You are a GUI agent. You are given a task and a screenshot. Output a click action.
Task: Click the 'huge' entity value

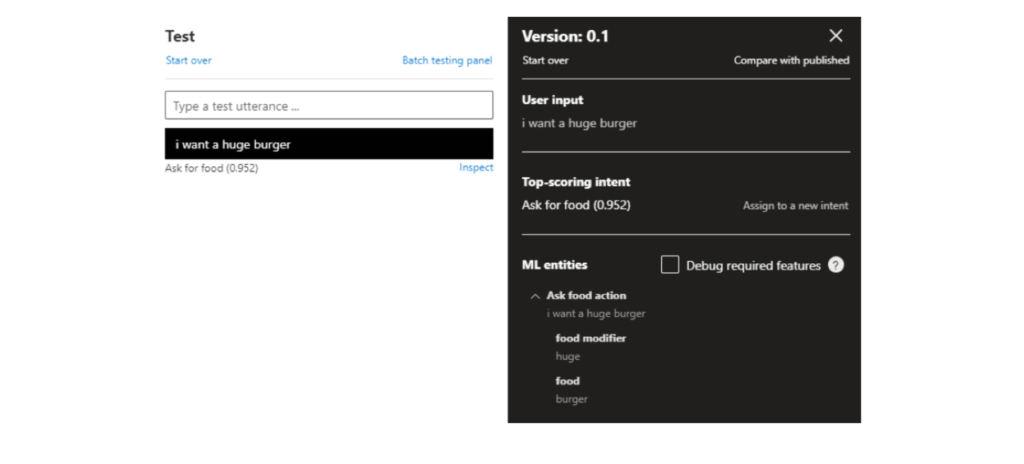coord(567,356)
